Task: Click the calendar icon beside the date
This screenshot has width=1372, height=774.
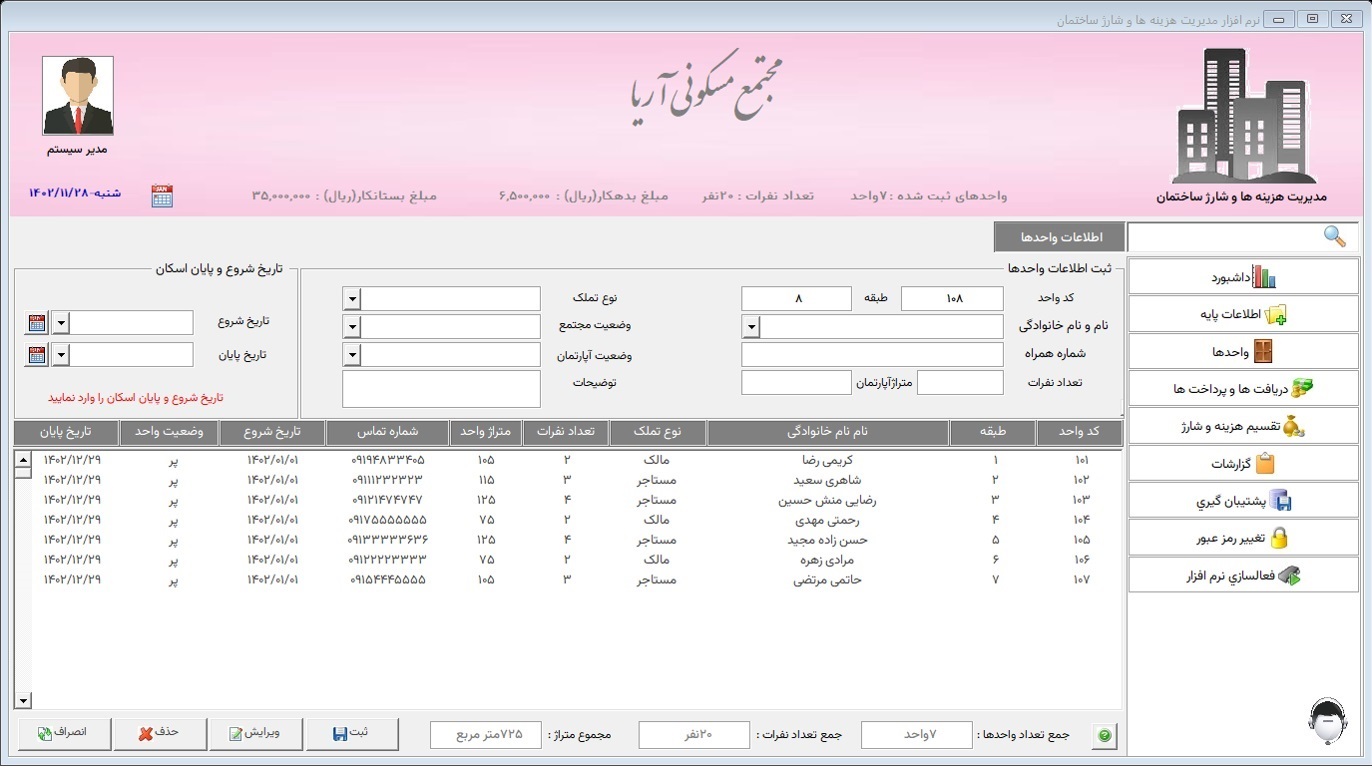Action: (x=163, y=195)
